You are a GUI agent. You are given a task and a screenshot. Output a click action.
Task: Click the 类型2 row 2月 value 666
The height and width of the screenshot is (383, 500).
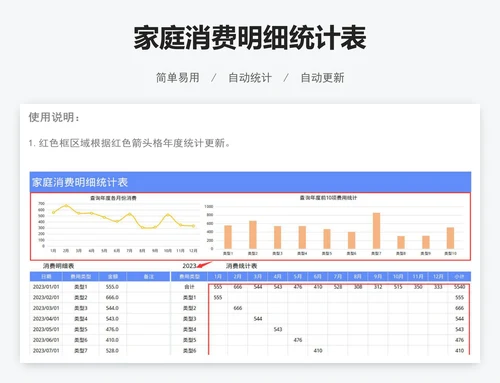click(238, 308)
